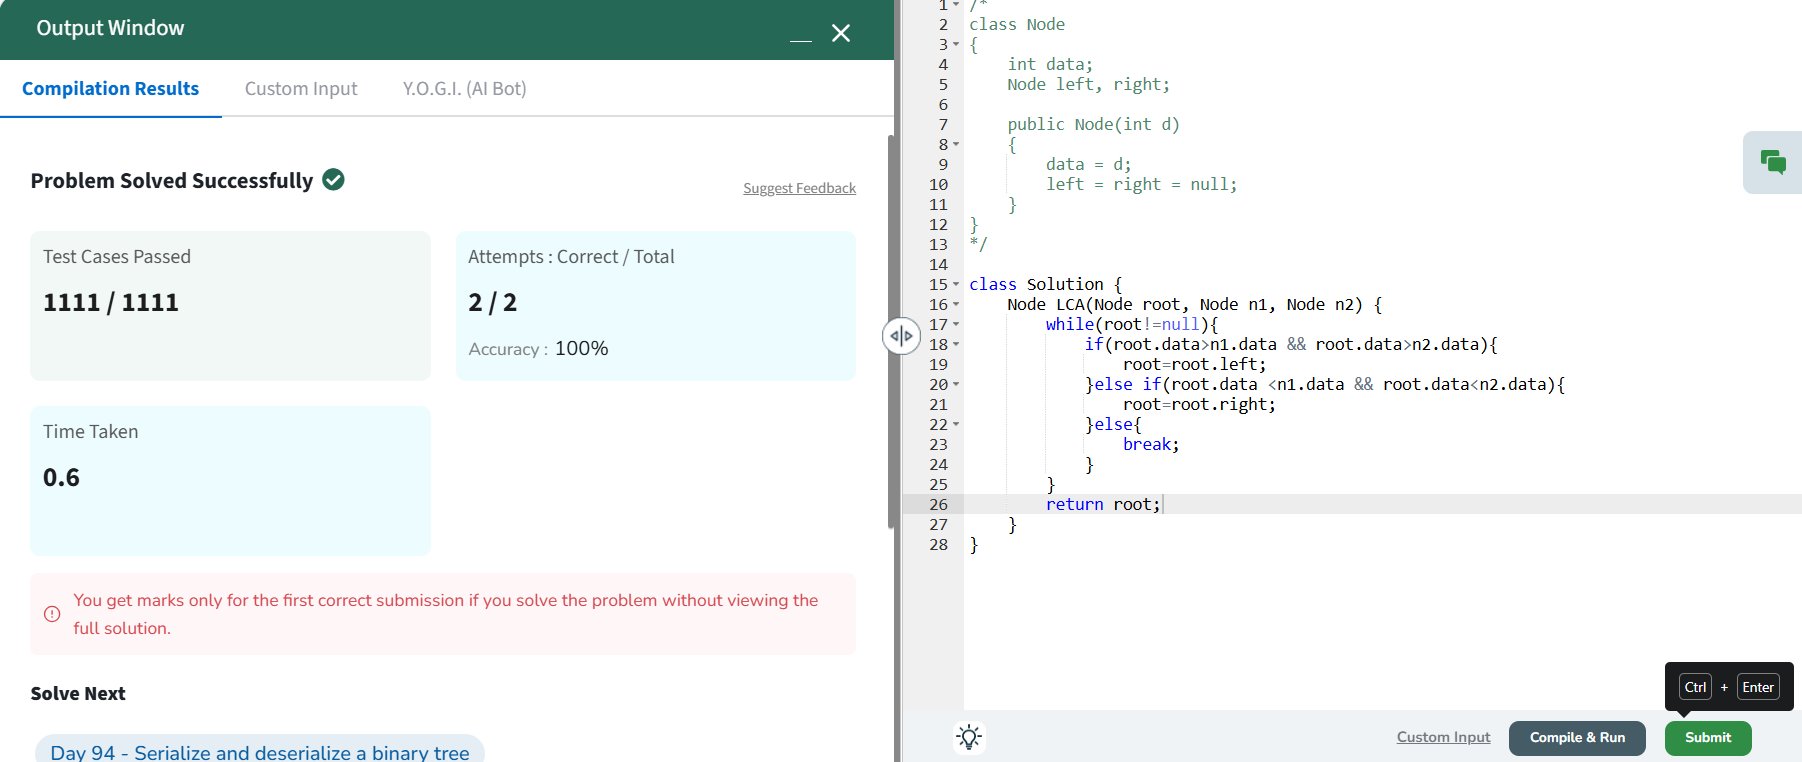Viewport: 1802px width, 762px height.
Task: Fold the while loop at line 17
Action: pyautogui.click(x=956, y=325)
